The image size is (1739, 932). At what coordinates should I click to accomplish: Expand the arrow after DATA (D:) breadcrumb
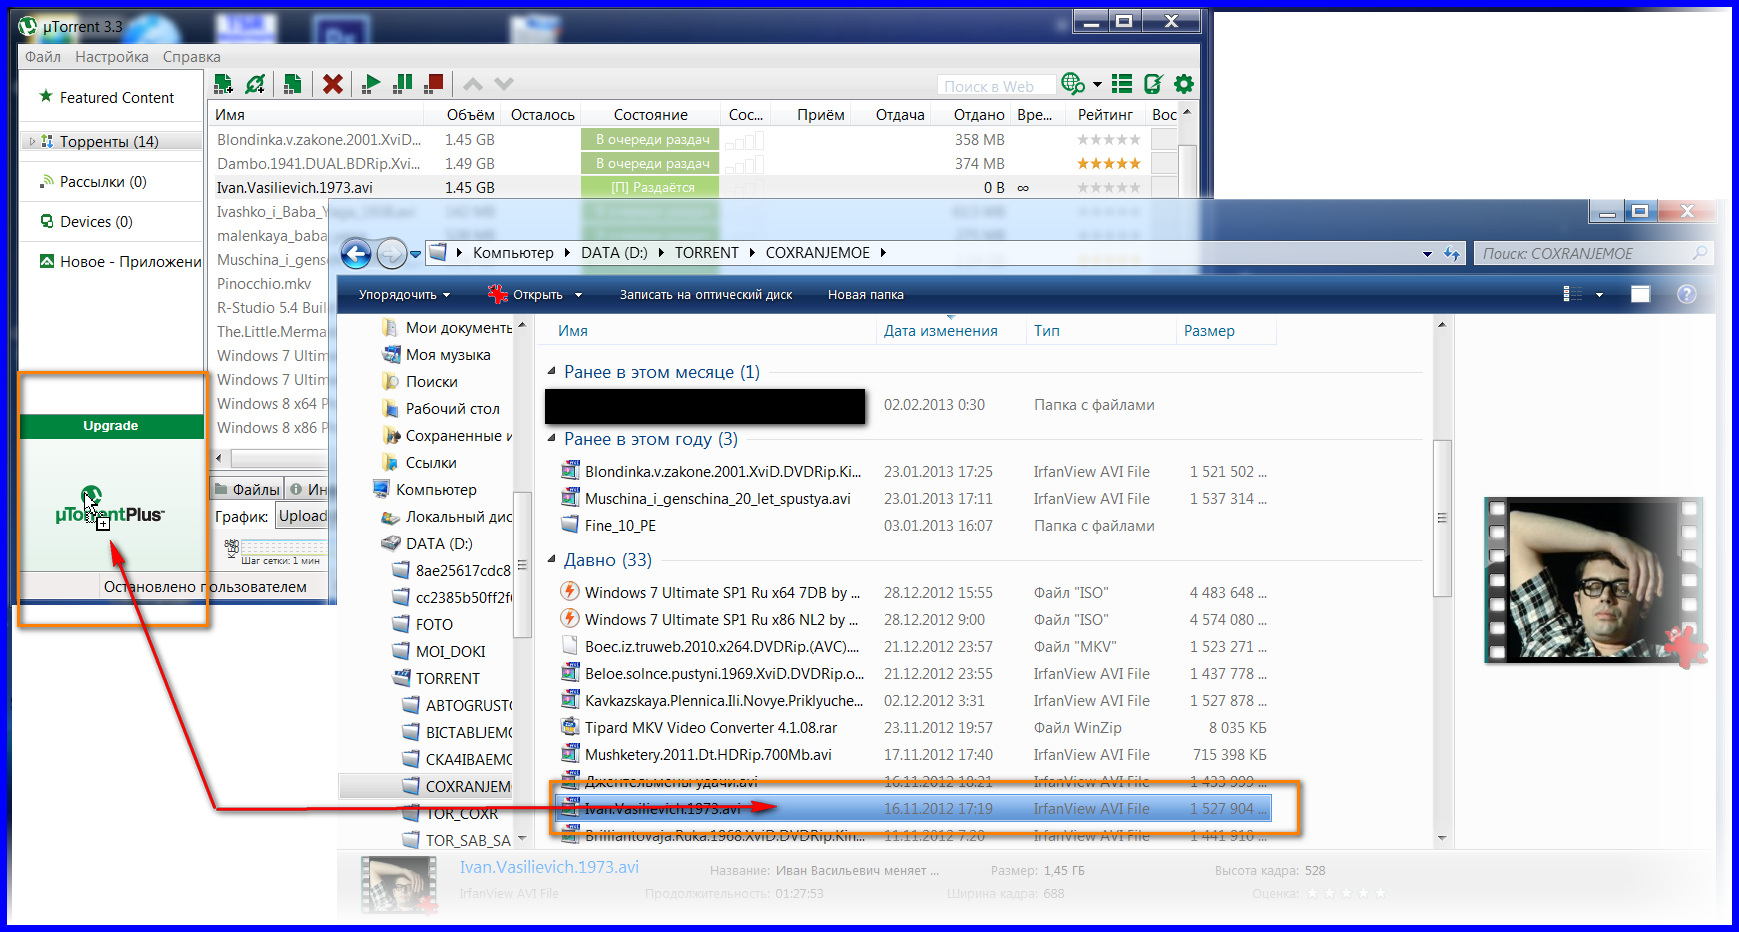point(662,253)
